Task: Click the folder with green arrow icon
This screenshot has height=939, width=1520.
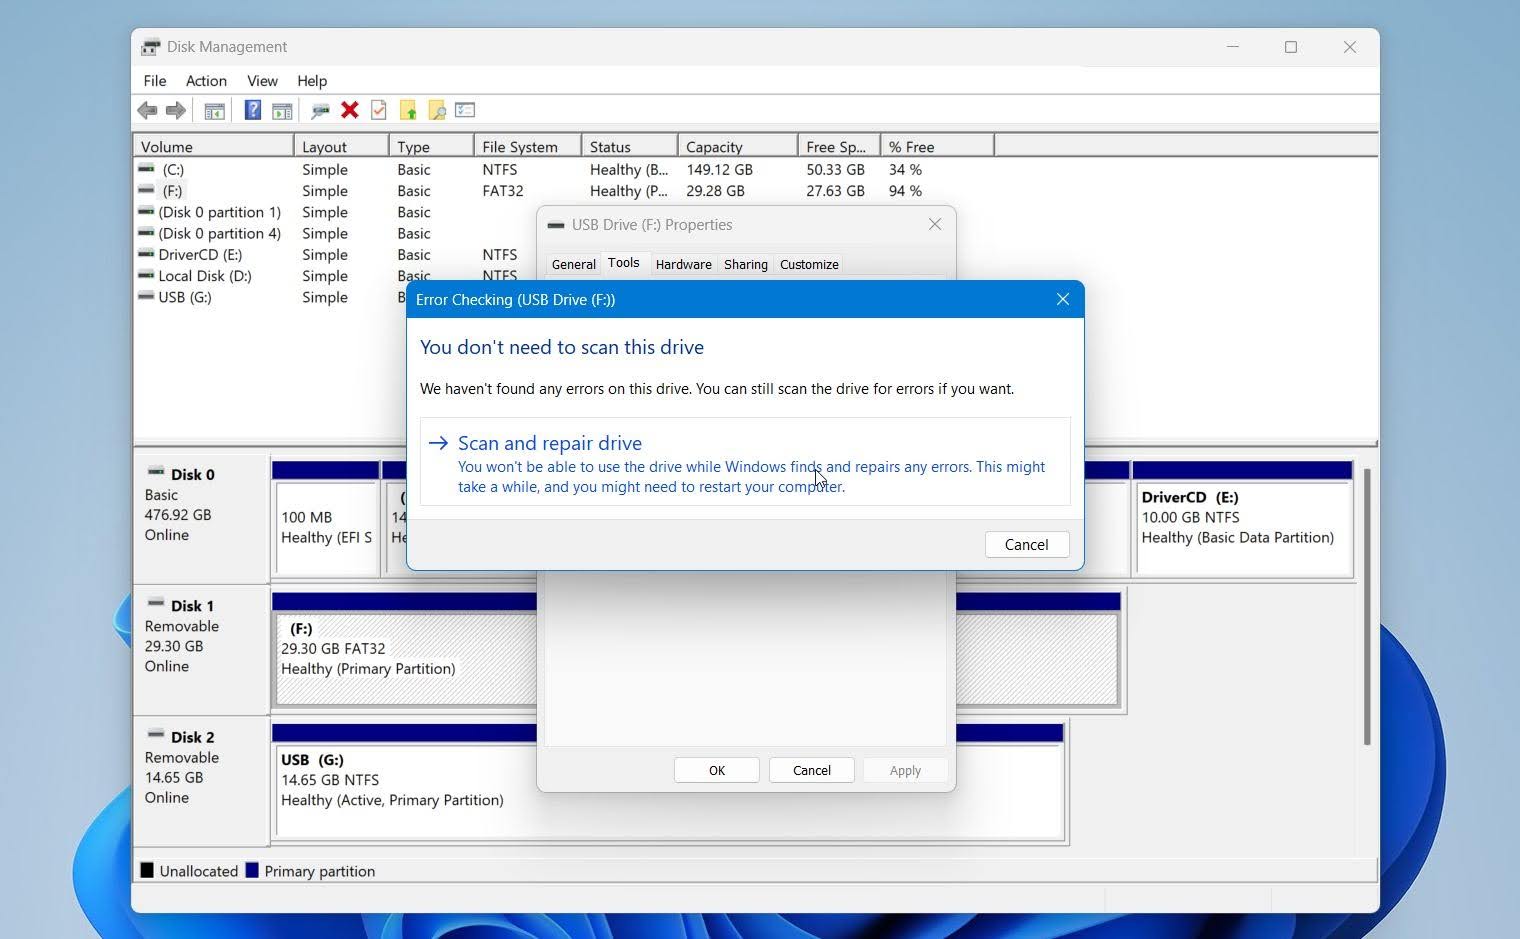Action: click(408, 110)
